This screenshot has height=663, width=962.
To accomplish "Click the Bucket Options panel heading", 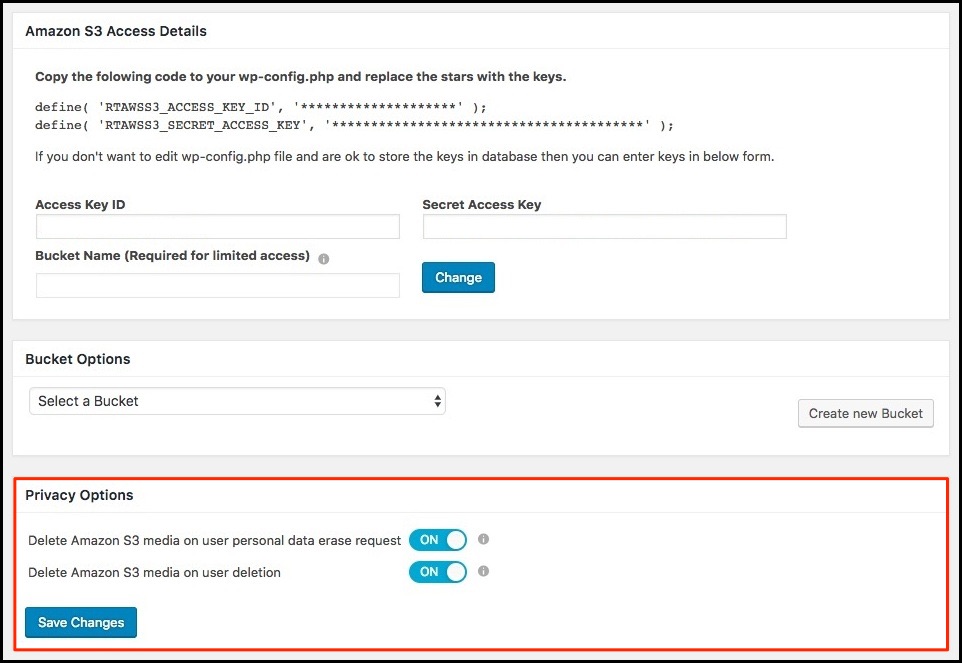I will point(78,359).
